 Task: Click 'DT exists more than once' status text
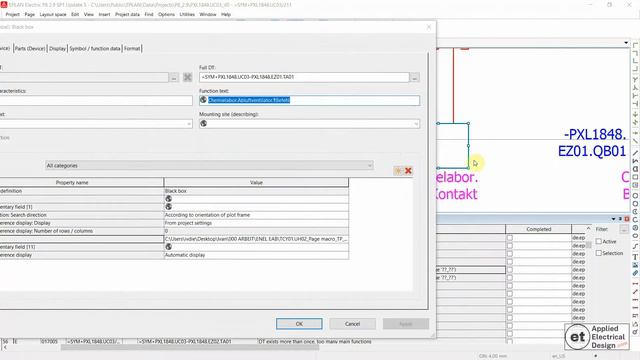(315, 341)
